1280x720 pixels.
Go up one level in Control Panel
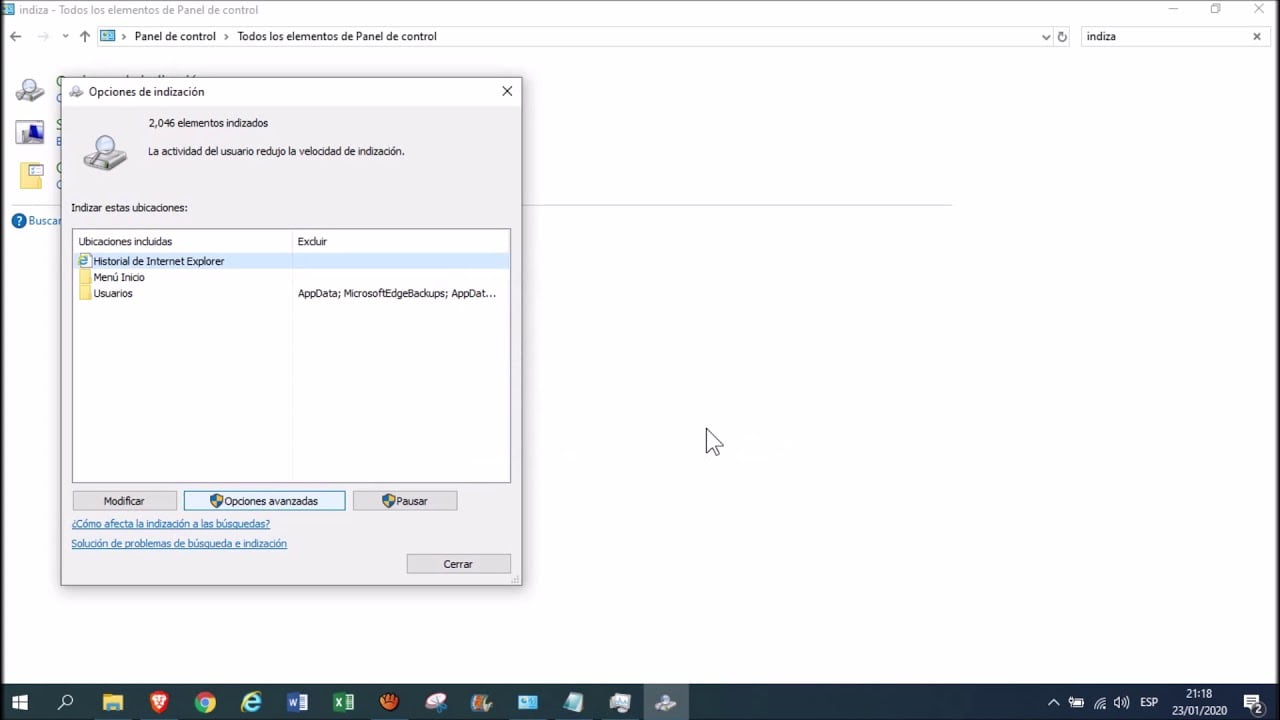[x=84, y=36]
